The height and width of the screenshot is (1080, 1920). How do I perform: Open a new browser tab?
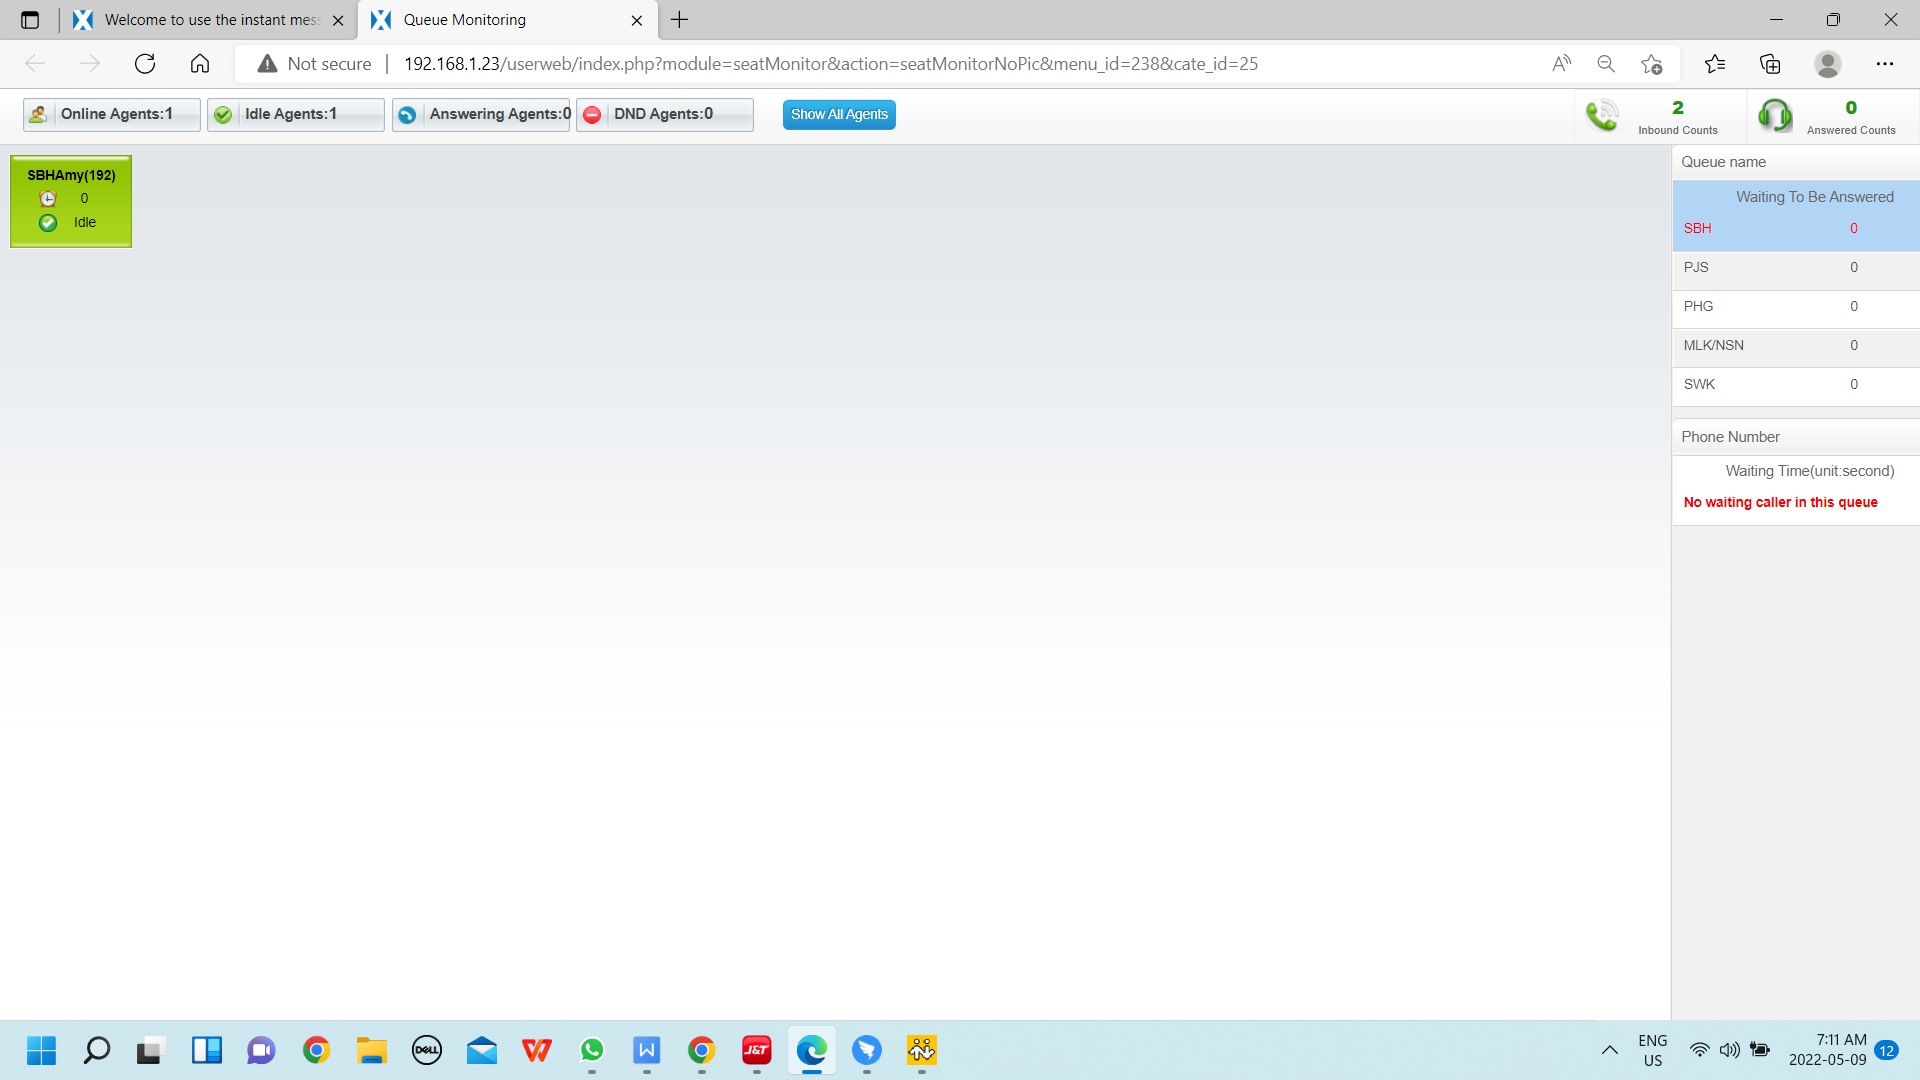pyautogui.click(x=680, y=20)
